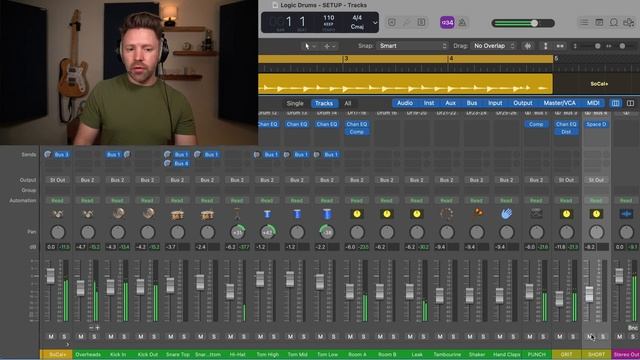This screenshot has width=640, height=360.
Task: Switch mixer view to Tracks
Action: click(324, 103)
